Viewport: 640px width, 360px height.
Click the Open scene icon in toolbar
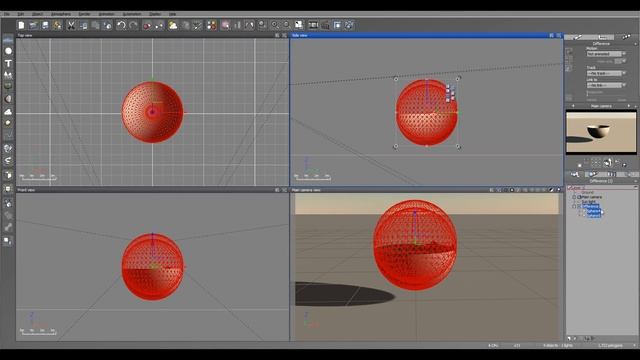pyautogui.click(x=33, y=25)
